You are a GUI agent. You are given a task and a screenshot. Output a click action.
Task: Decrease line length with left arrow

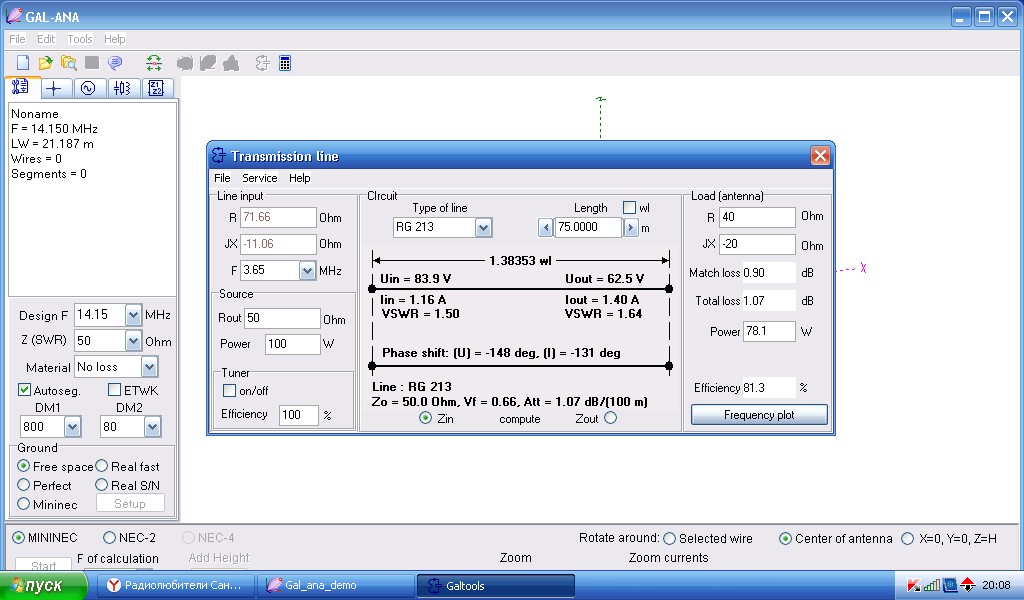click(x=545, y=227)
